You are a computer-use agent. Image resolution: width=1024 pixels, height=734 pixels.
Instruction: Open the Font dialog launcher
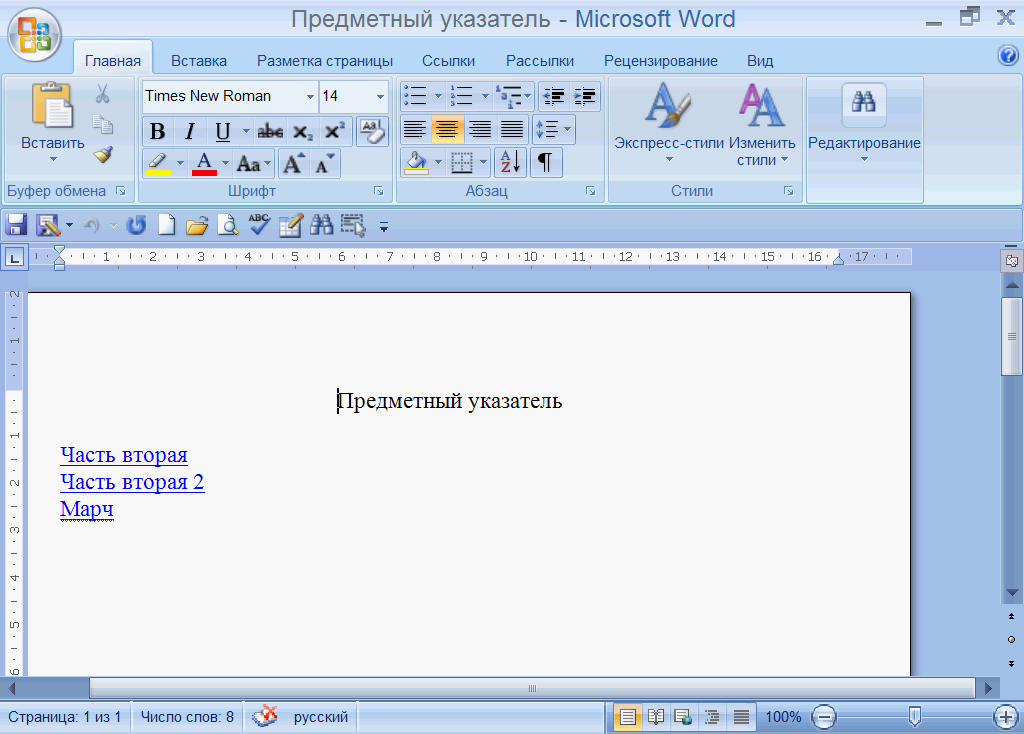(379, 191)
